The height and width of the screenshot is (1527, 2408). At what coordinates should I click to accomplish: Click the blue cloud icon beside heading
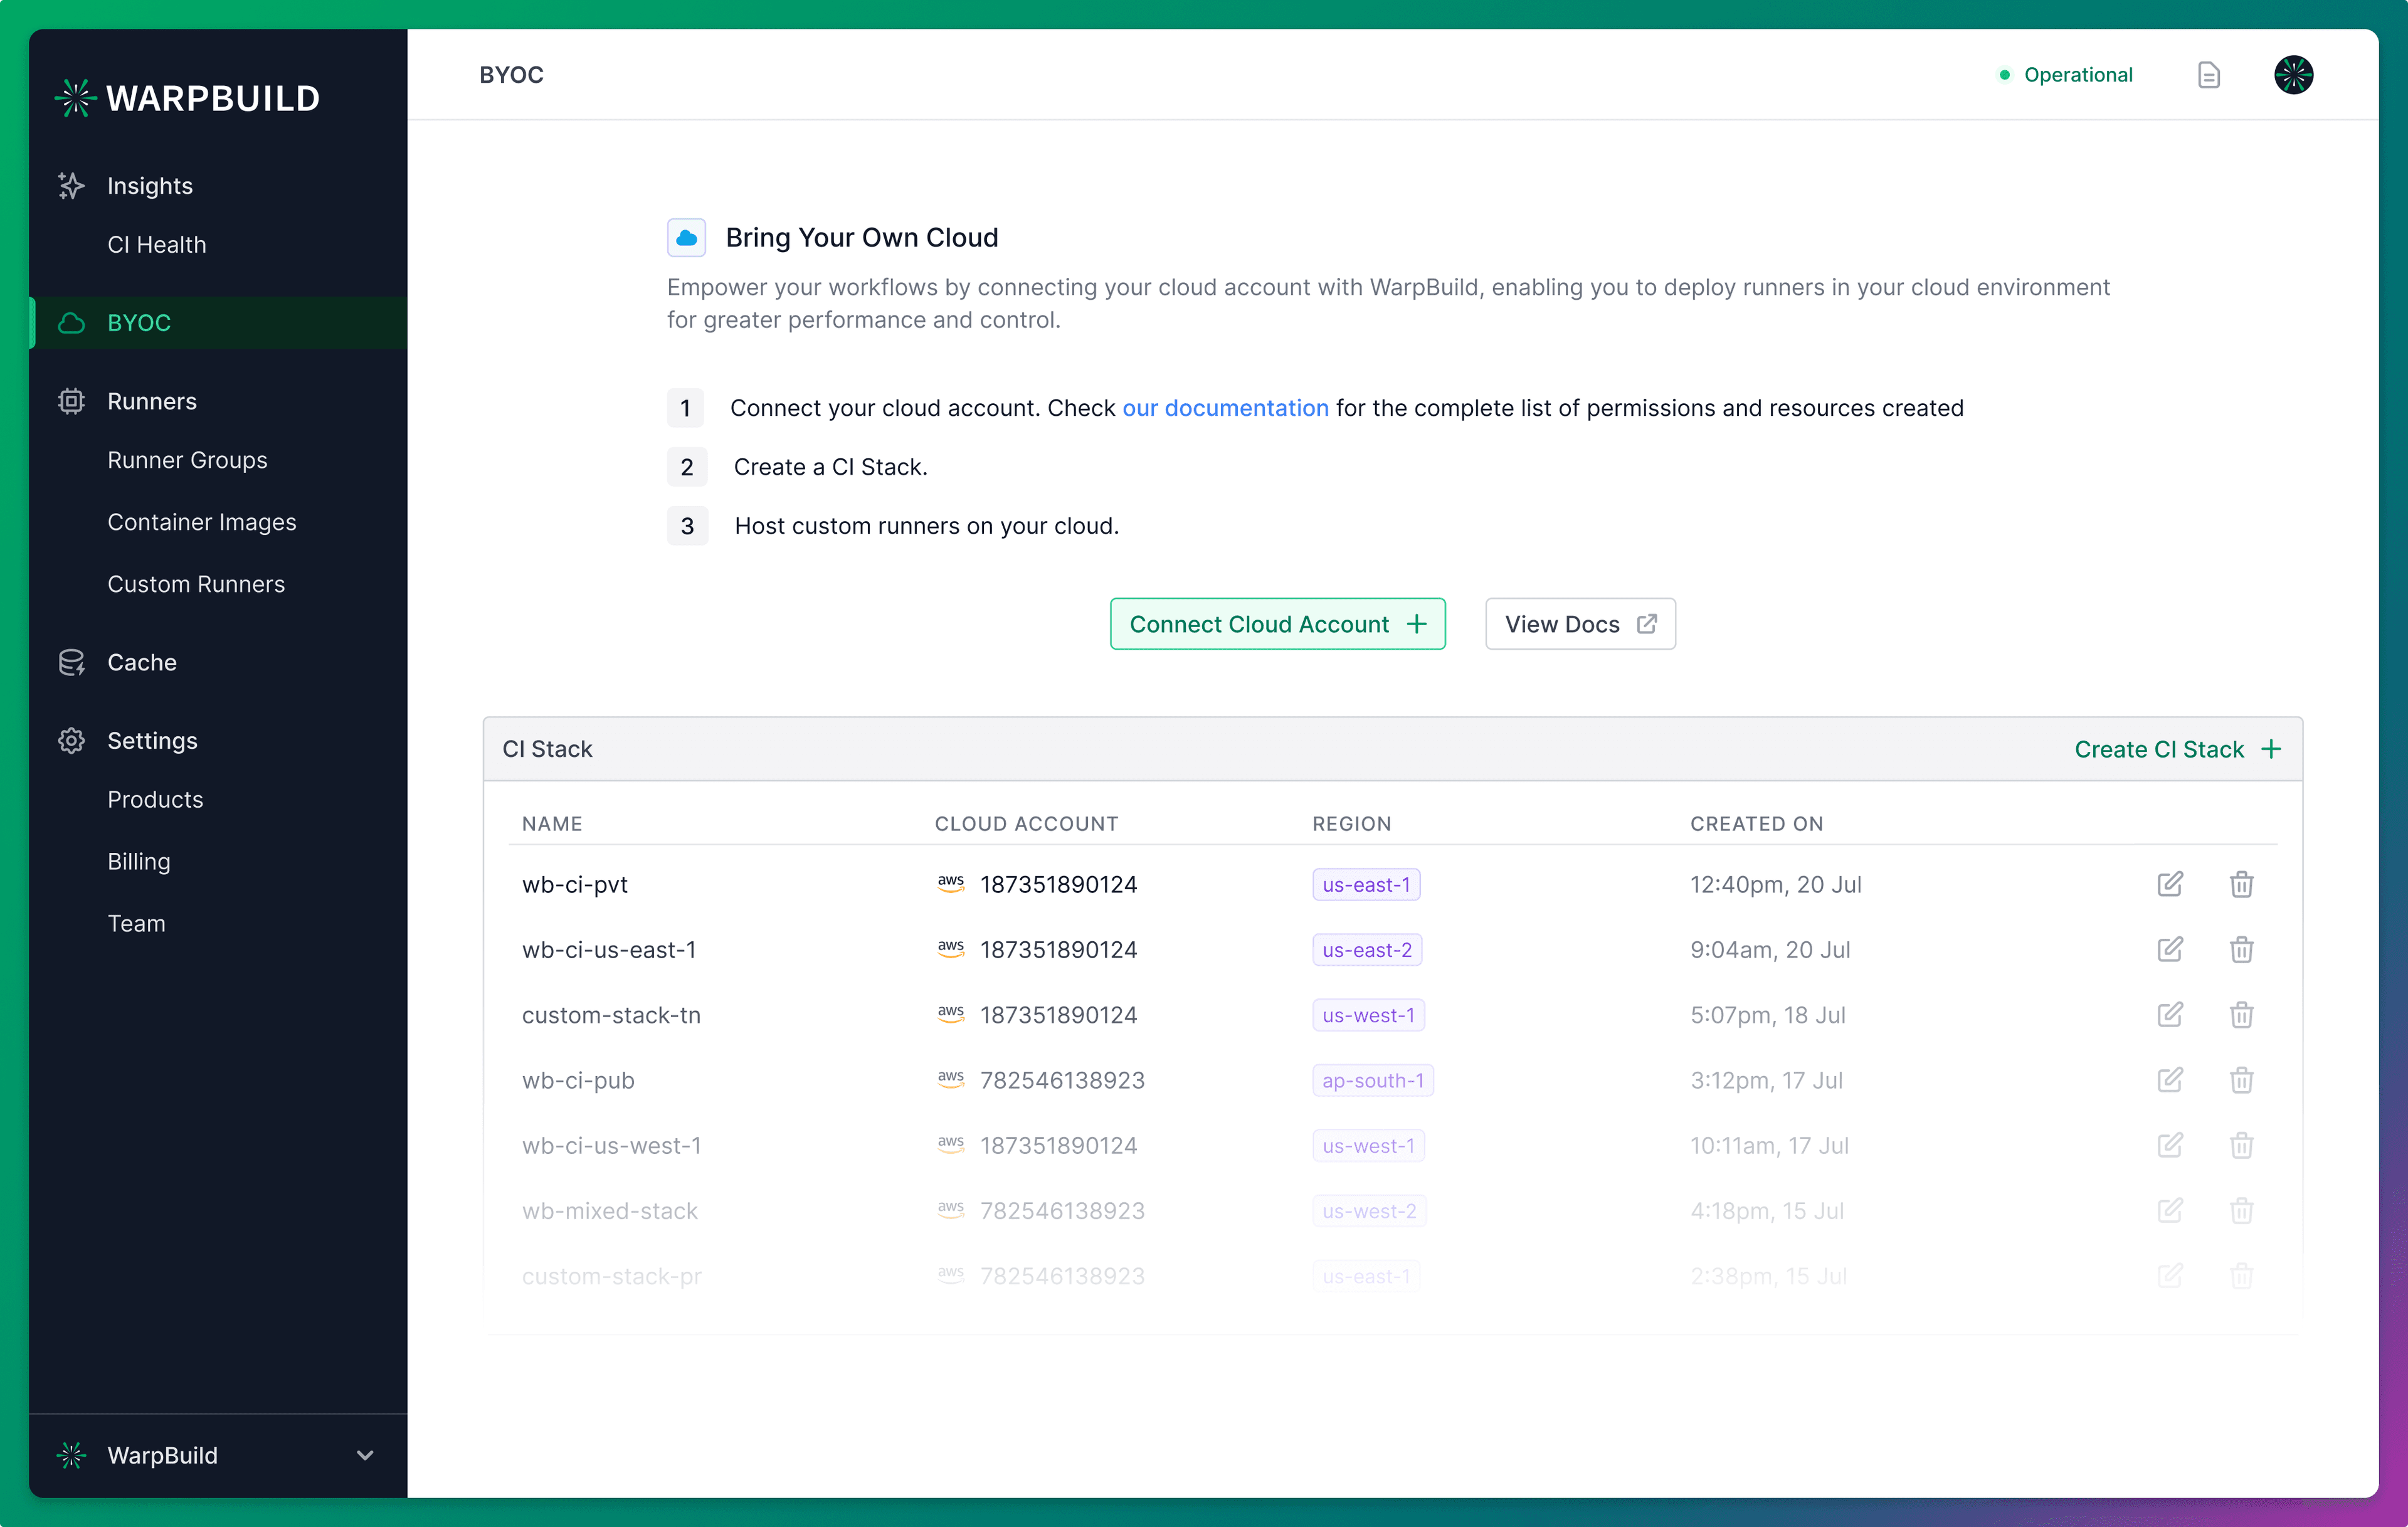686,238
